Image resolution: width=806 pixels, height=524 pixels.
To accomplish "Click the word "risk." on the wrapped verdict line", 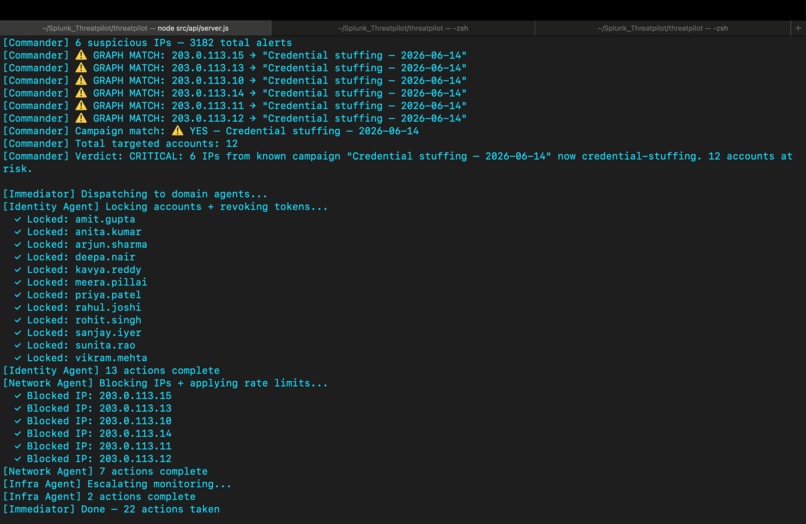I will click(17, 169).
